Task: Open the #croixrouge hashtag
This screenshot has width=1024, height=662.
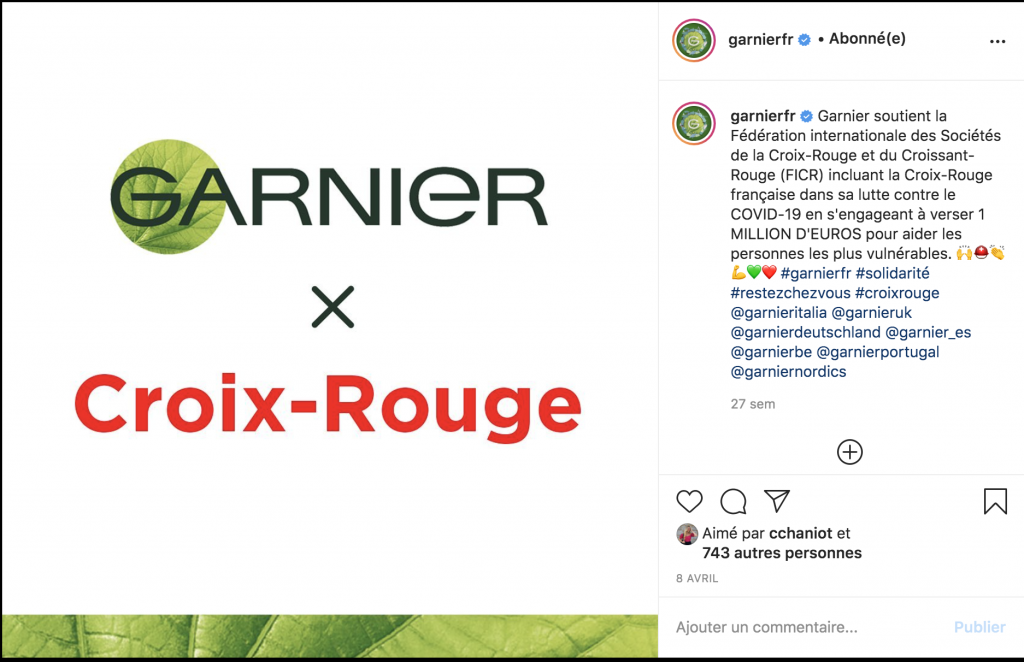Action: point(897,292)
